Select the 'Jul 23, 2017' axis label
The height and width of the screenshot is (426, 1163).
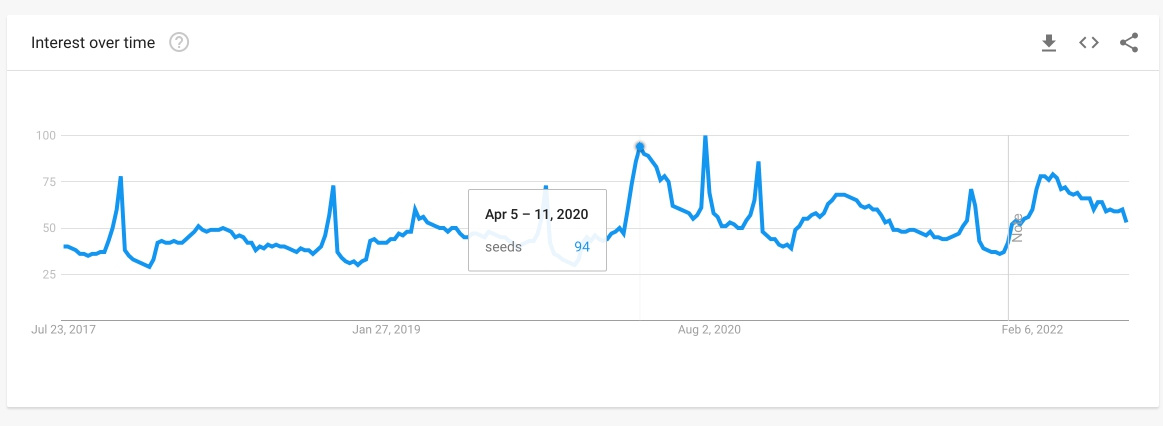pos(63,330)
